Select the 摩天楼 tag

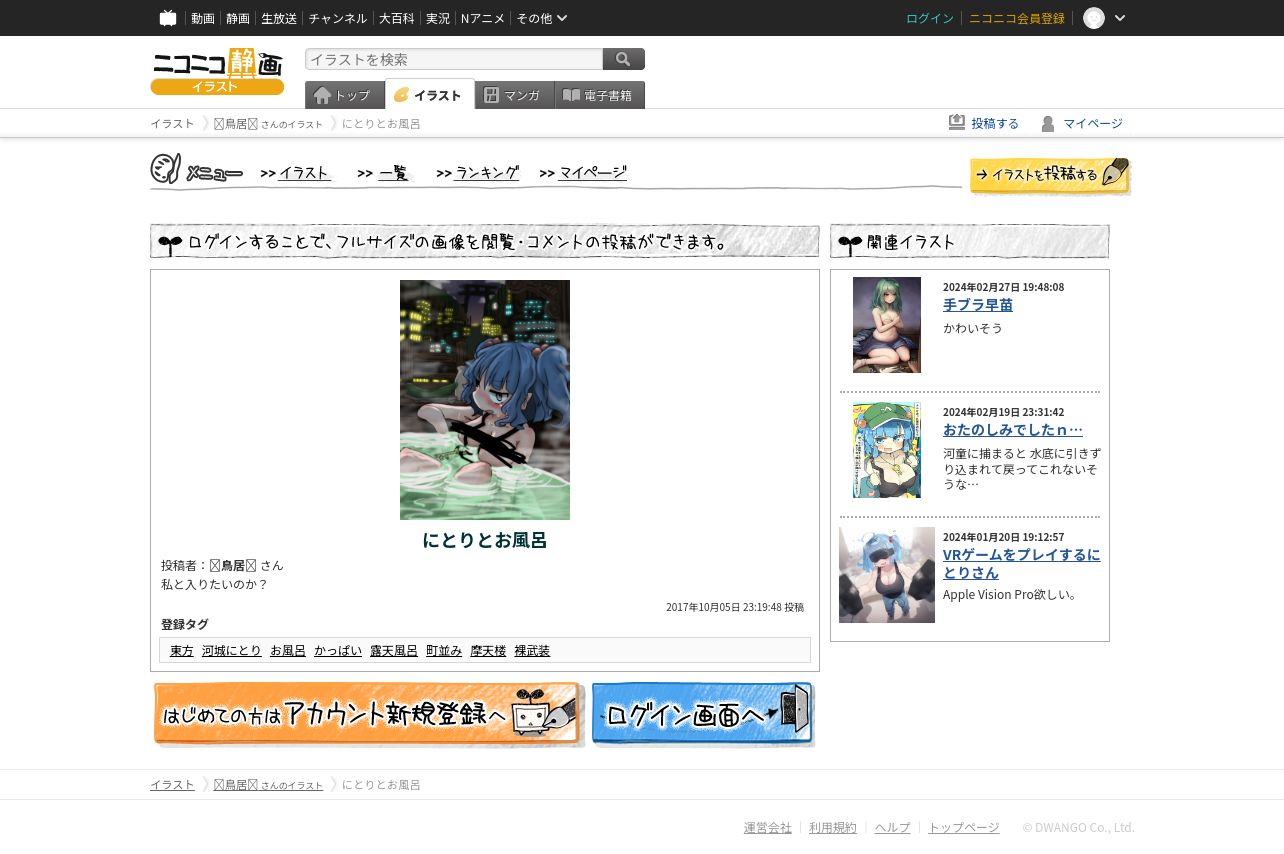[488, 651]
